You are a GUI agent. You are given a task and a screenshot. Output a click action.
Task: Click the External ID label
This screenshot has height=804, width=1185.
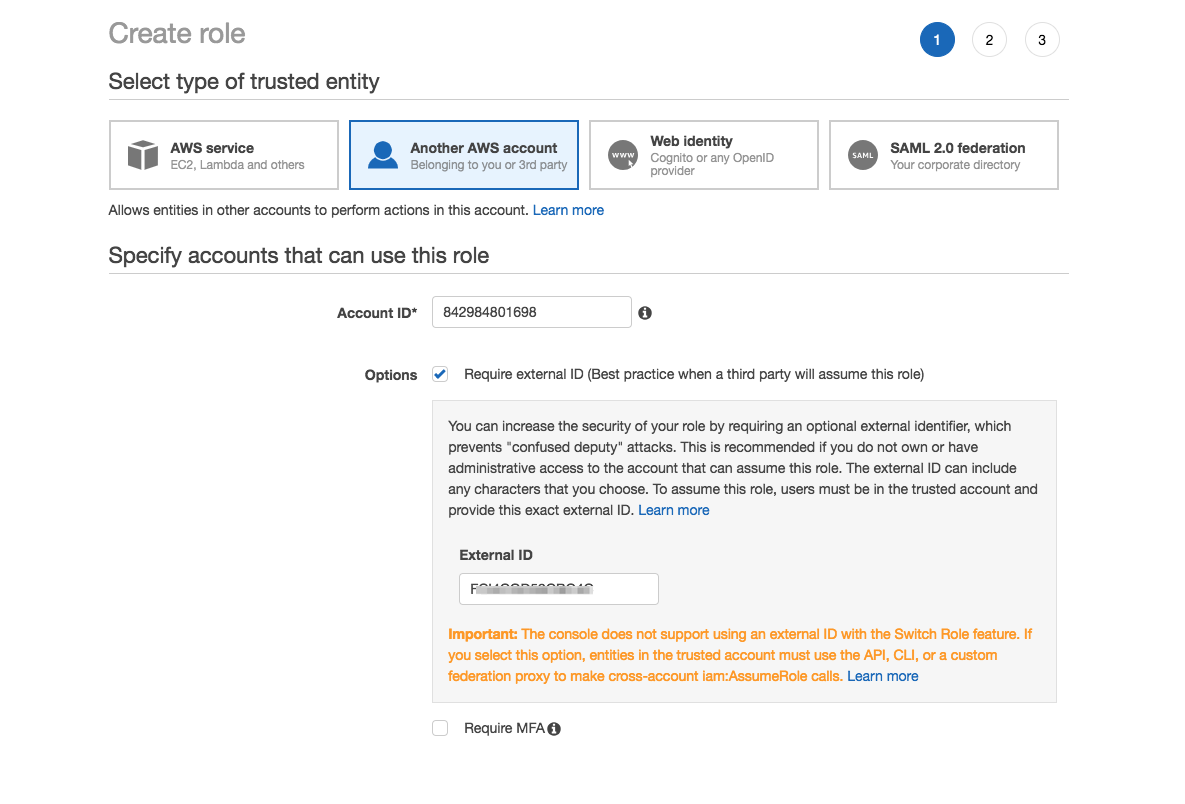click(x=496, y=555)
